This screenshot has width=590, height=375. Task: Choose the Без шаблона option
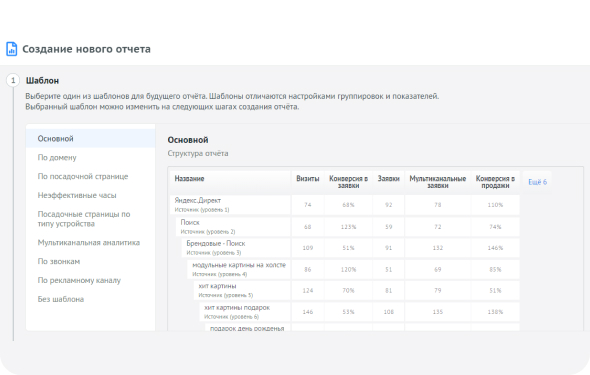(x=91, y=299)
